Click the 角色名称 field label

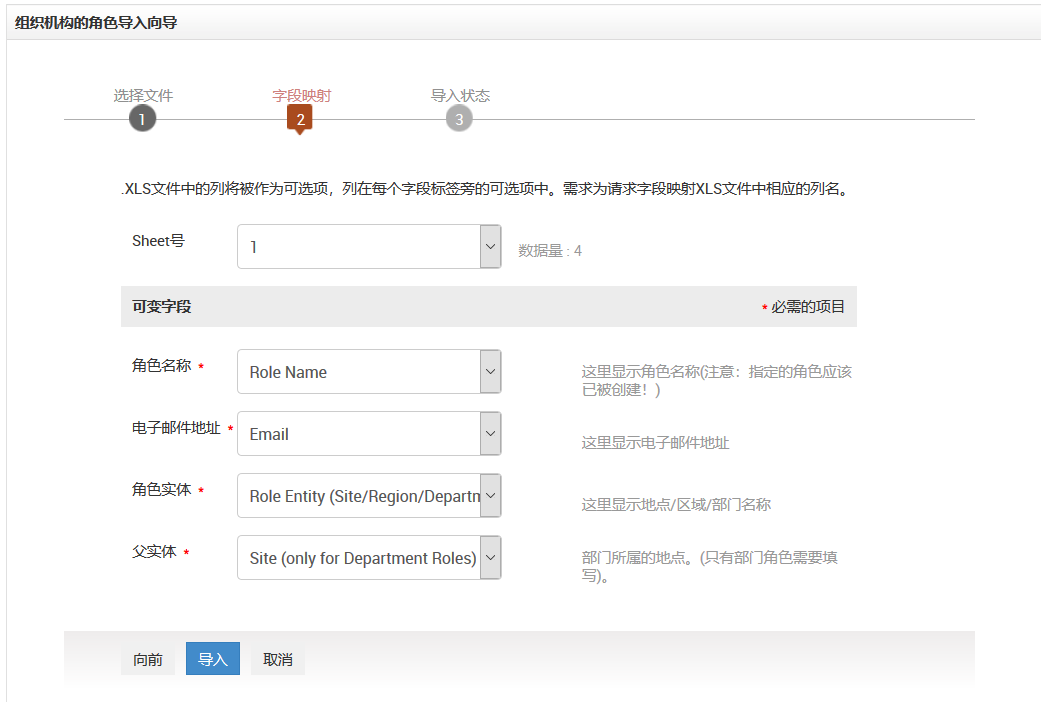point(161,365)
